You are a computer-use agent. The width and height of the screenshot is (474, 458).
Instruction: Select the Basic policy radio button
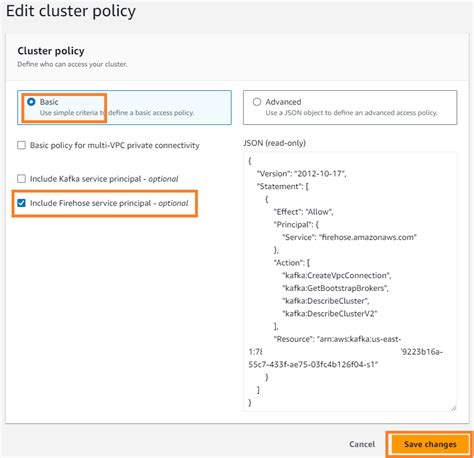coord(31,102)
